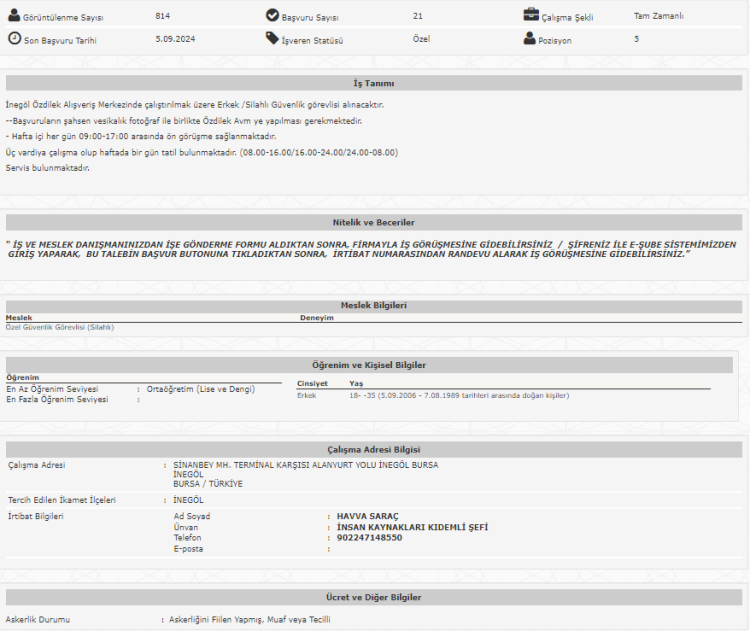
Task: Select the İş Tanımı section header
Action: pyautogui.click(x=374, y=83)
